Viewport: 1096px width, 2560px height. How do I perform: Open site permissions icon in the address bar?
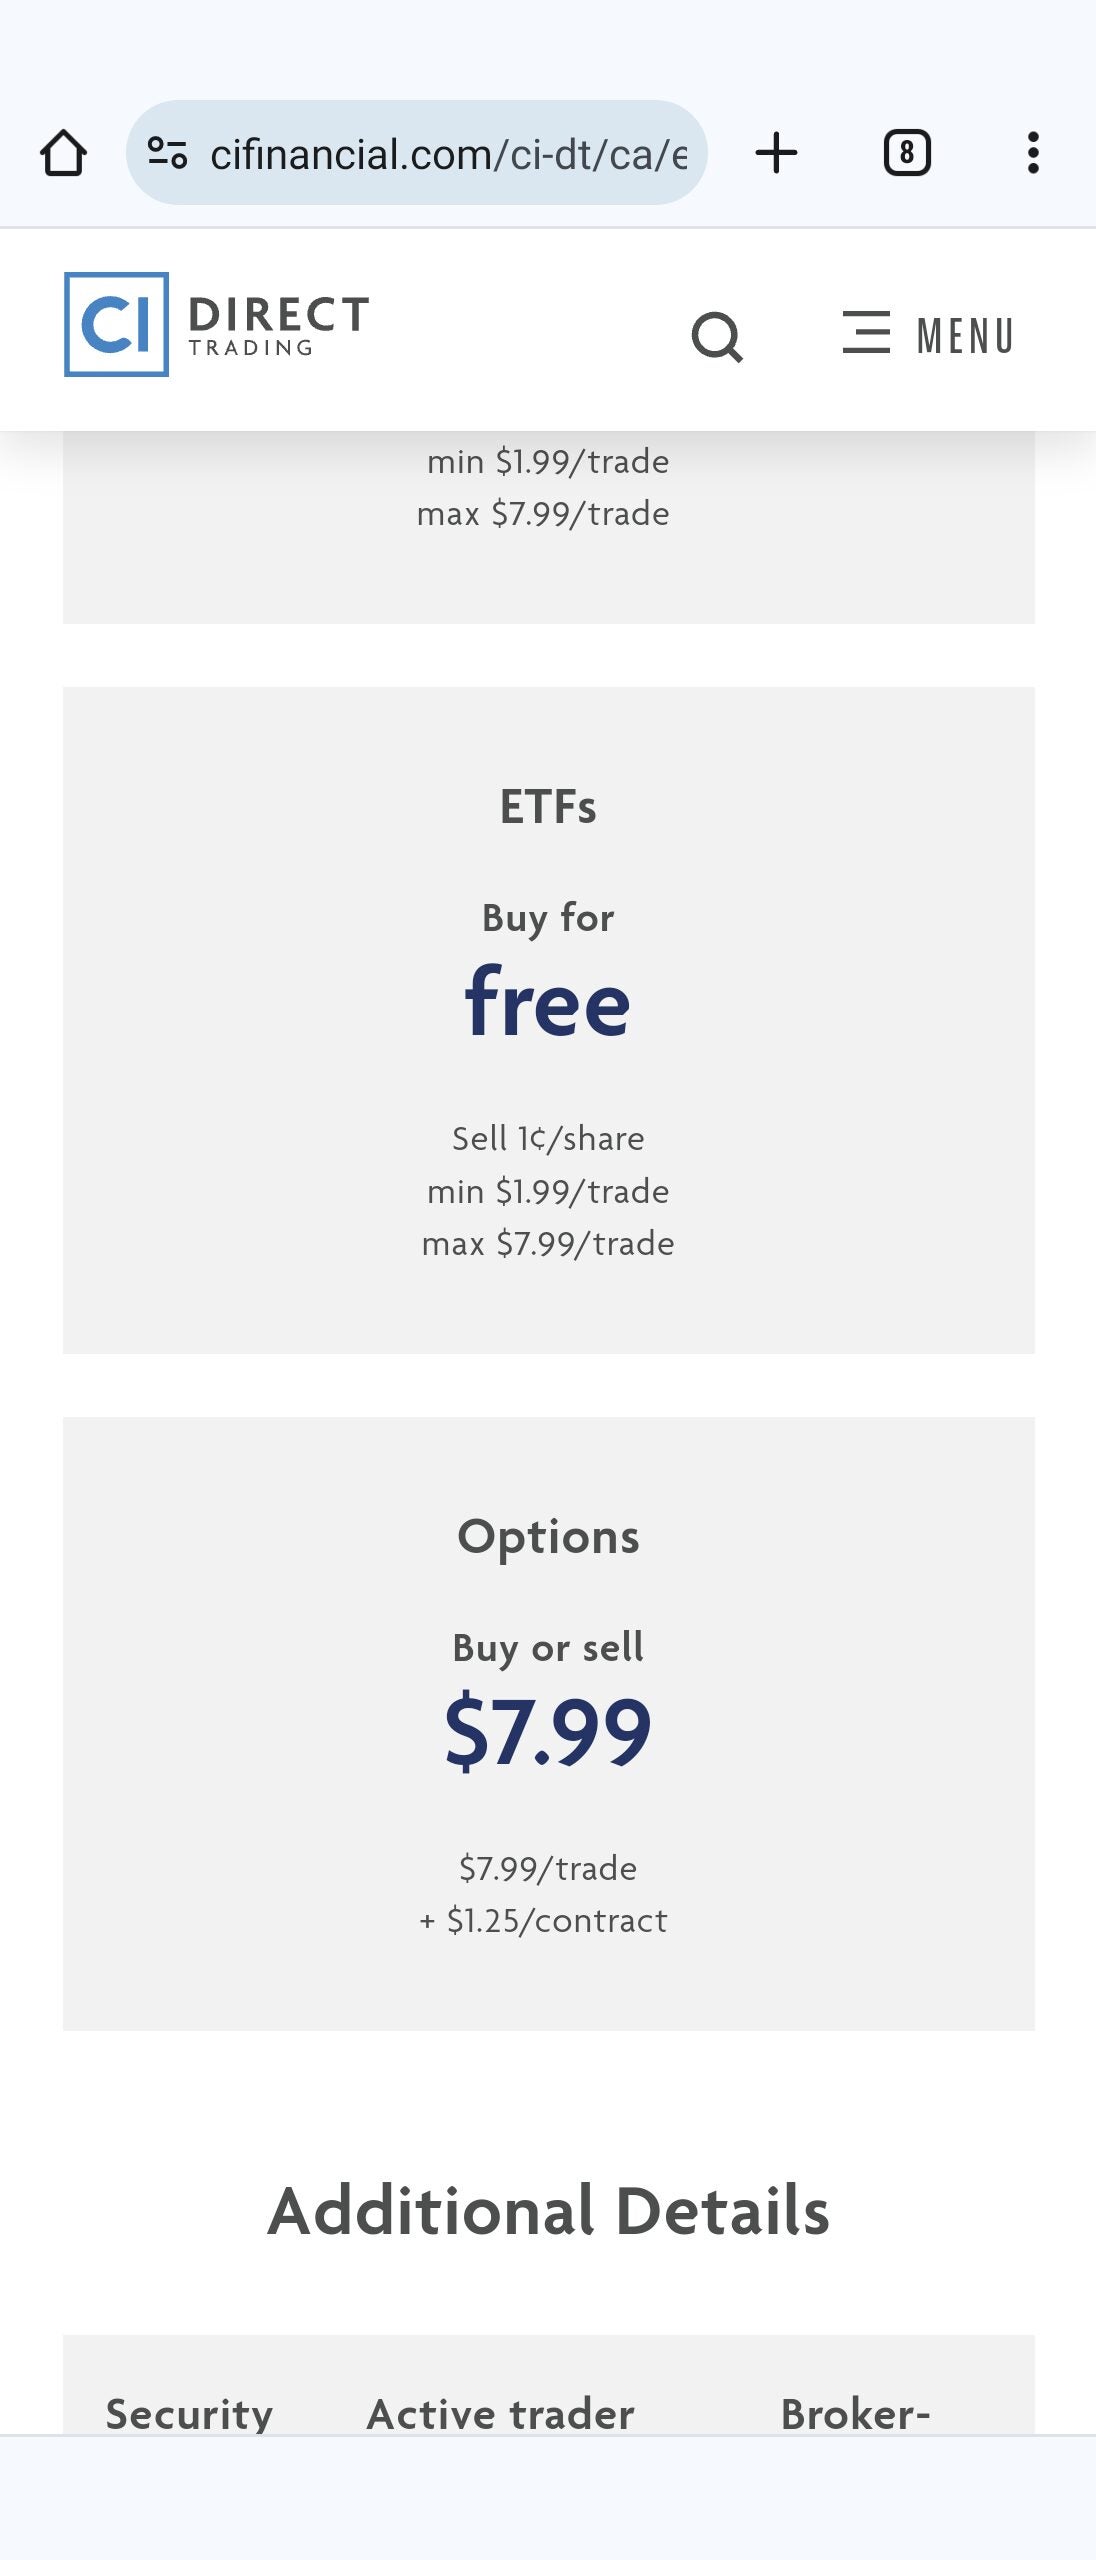(x=167, y=151)
